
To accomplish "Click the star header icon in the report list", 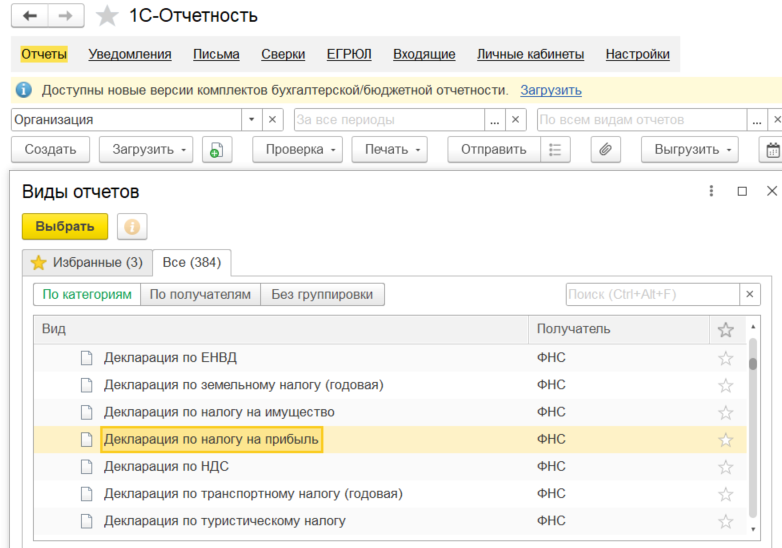I will point(726,329).
